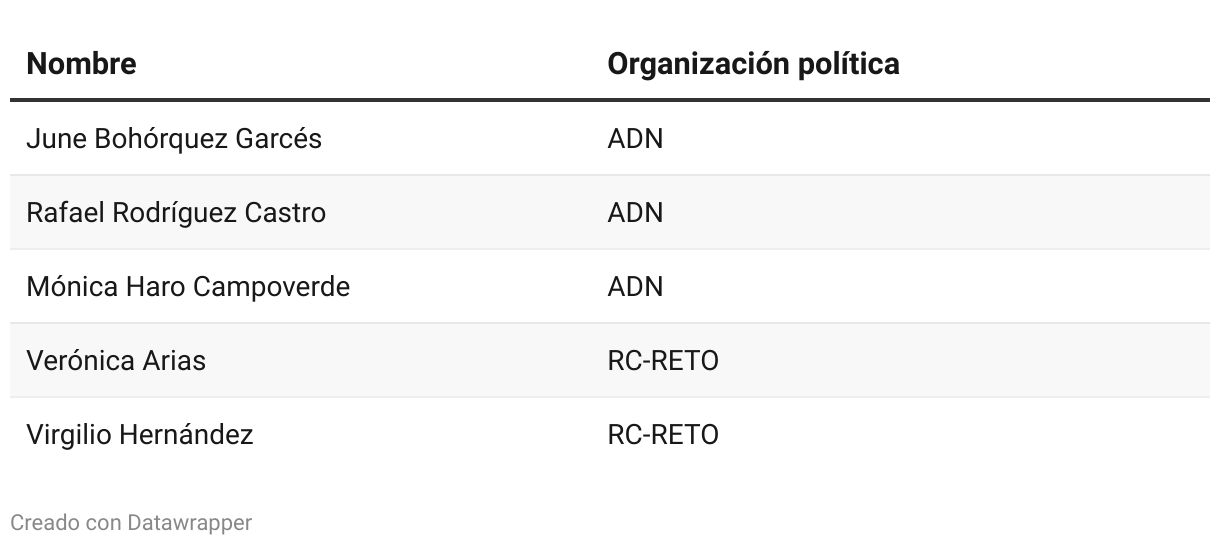Click the first name Virgilio
Screen dimensions: 1220x546
pos(69,435)
